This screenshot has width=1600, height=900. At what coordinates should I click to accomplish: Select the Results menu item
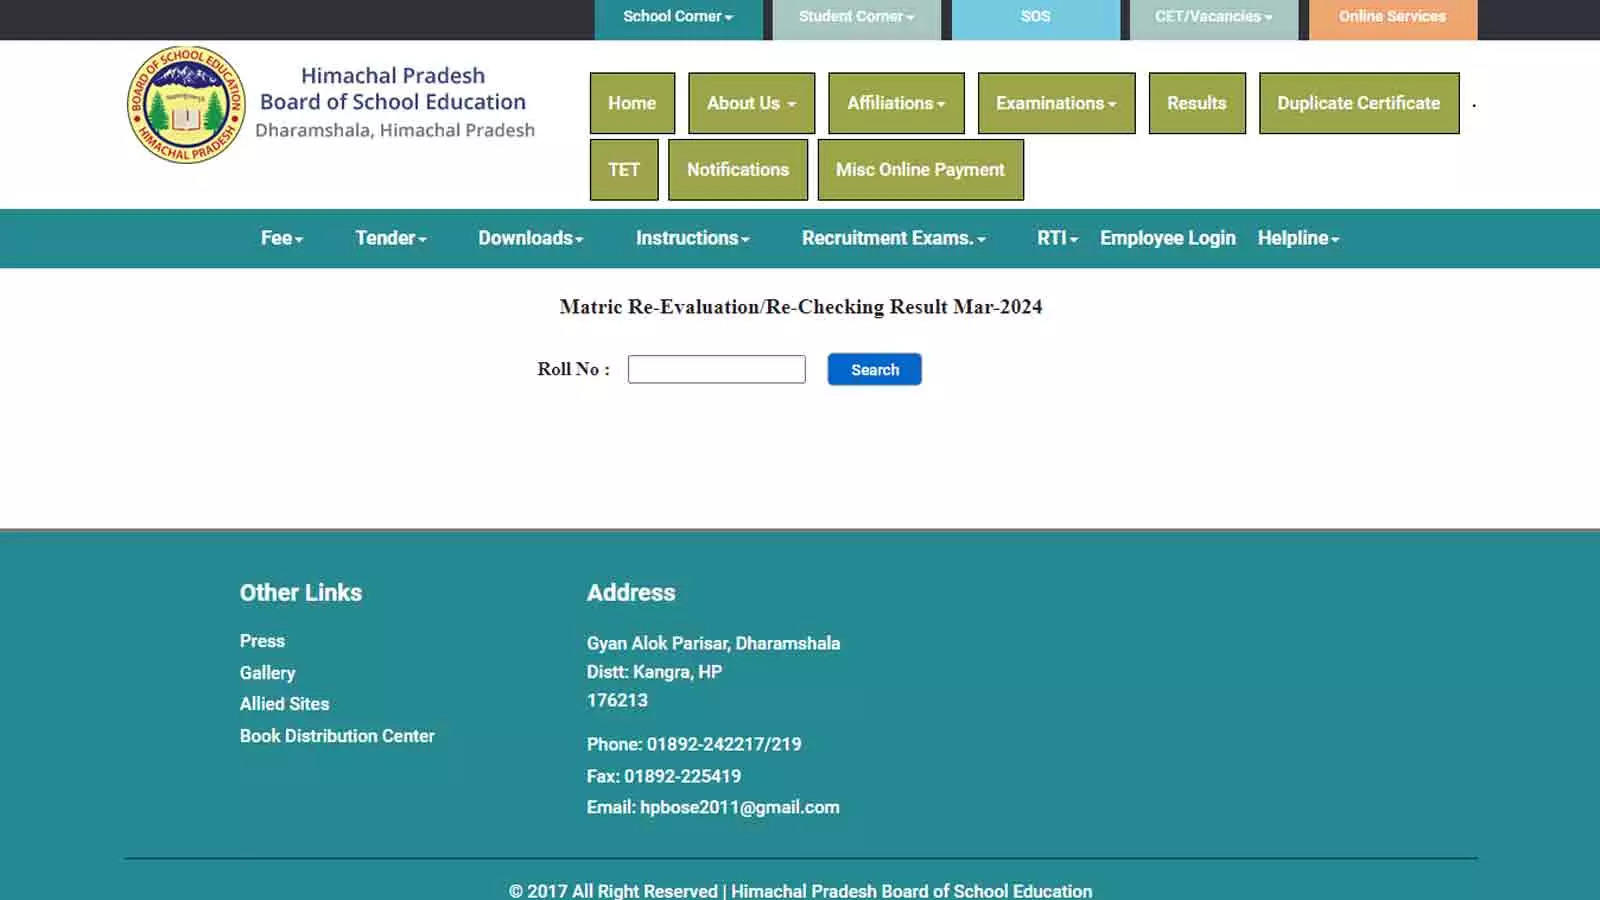point(1196,103)
